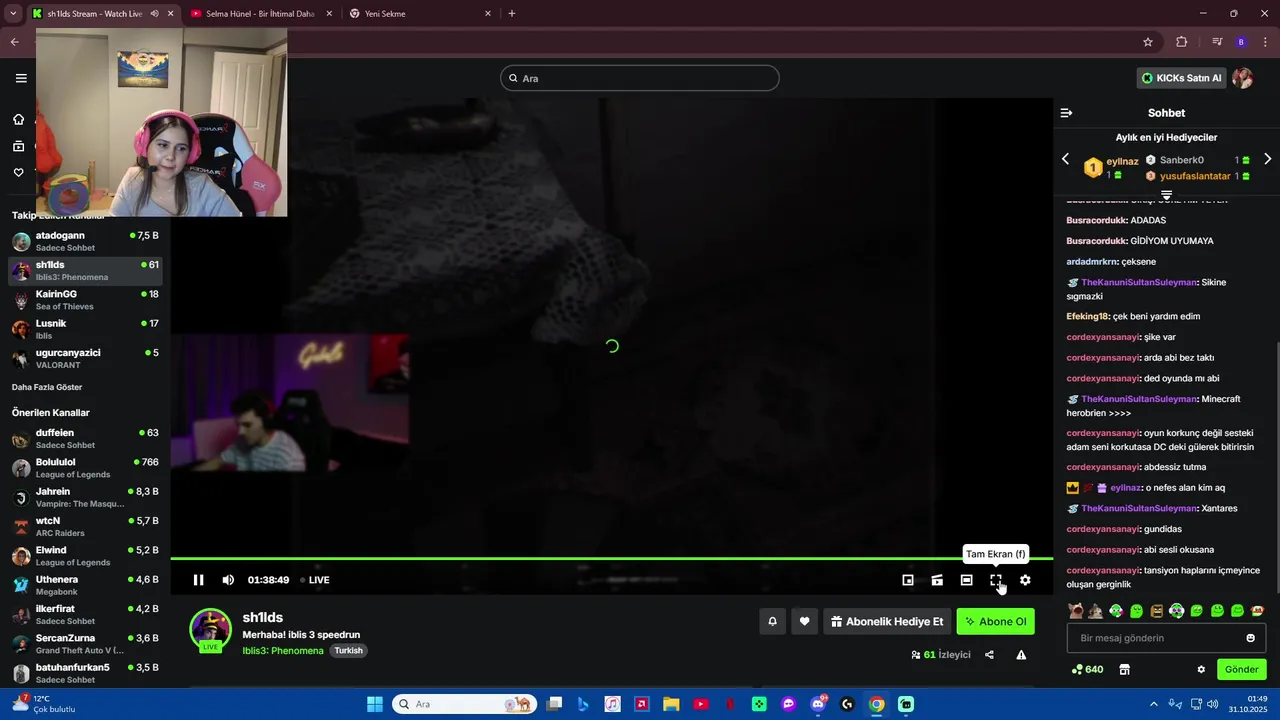The width and height of the screenshot is (1280, 720).
Task: Open duffeien recommended channel
Action: pyautogui.click(x=85, y=438)
